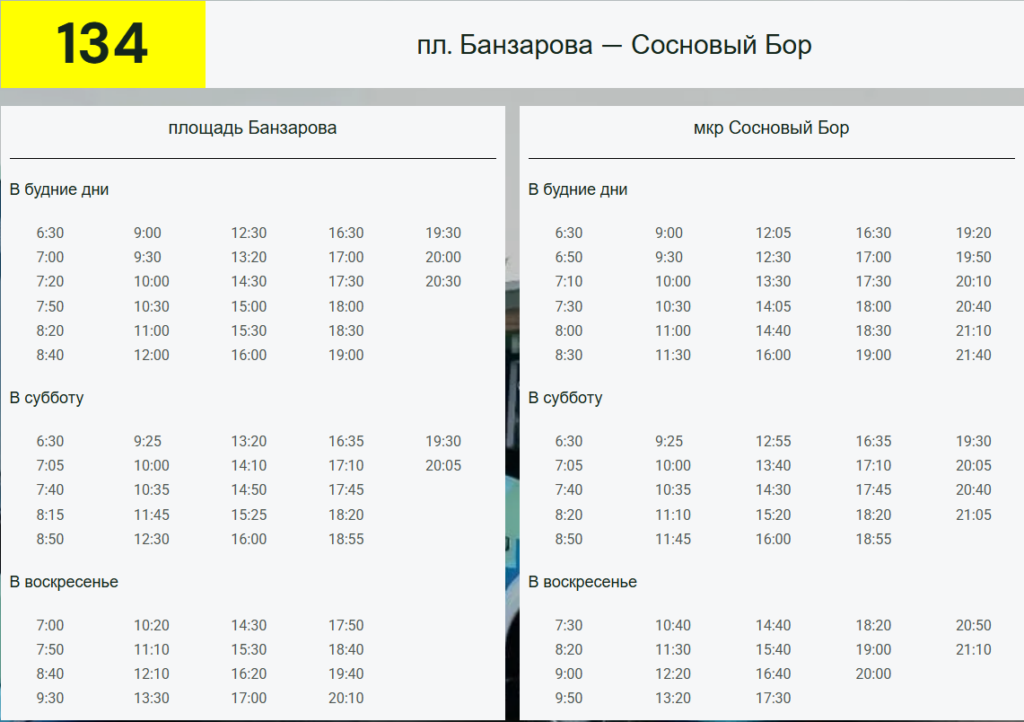This screenshot has width=1024, height=722.
Task: Choose weekday 14:05 departure from мкр Сосновый Бор
Action: click(x=773, y=306)
